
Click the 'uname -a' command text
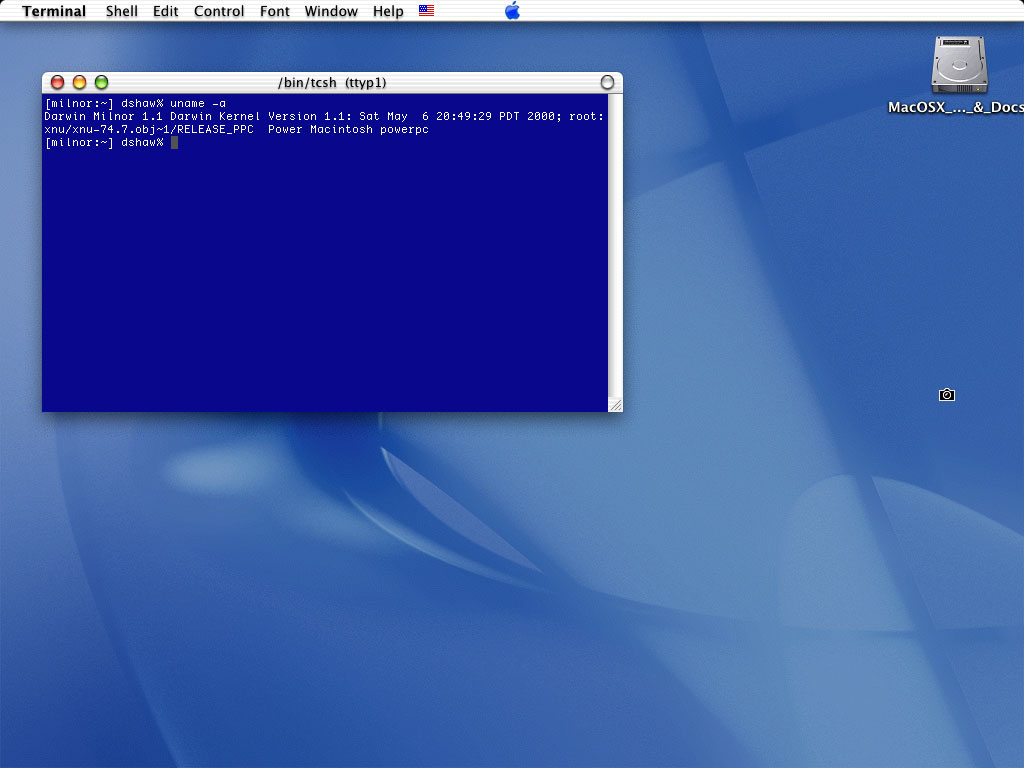click(198, 103)
